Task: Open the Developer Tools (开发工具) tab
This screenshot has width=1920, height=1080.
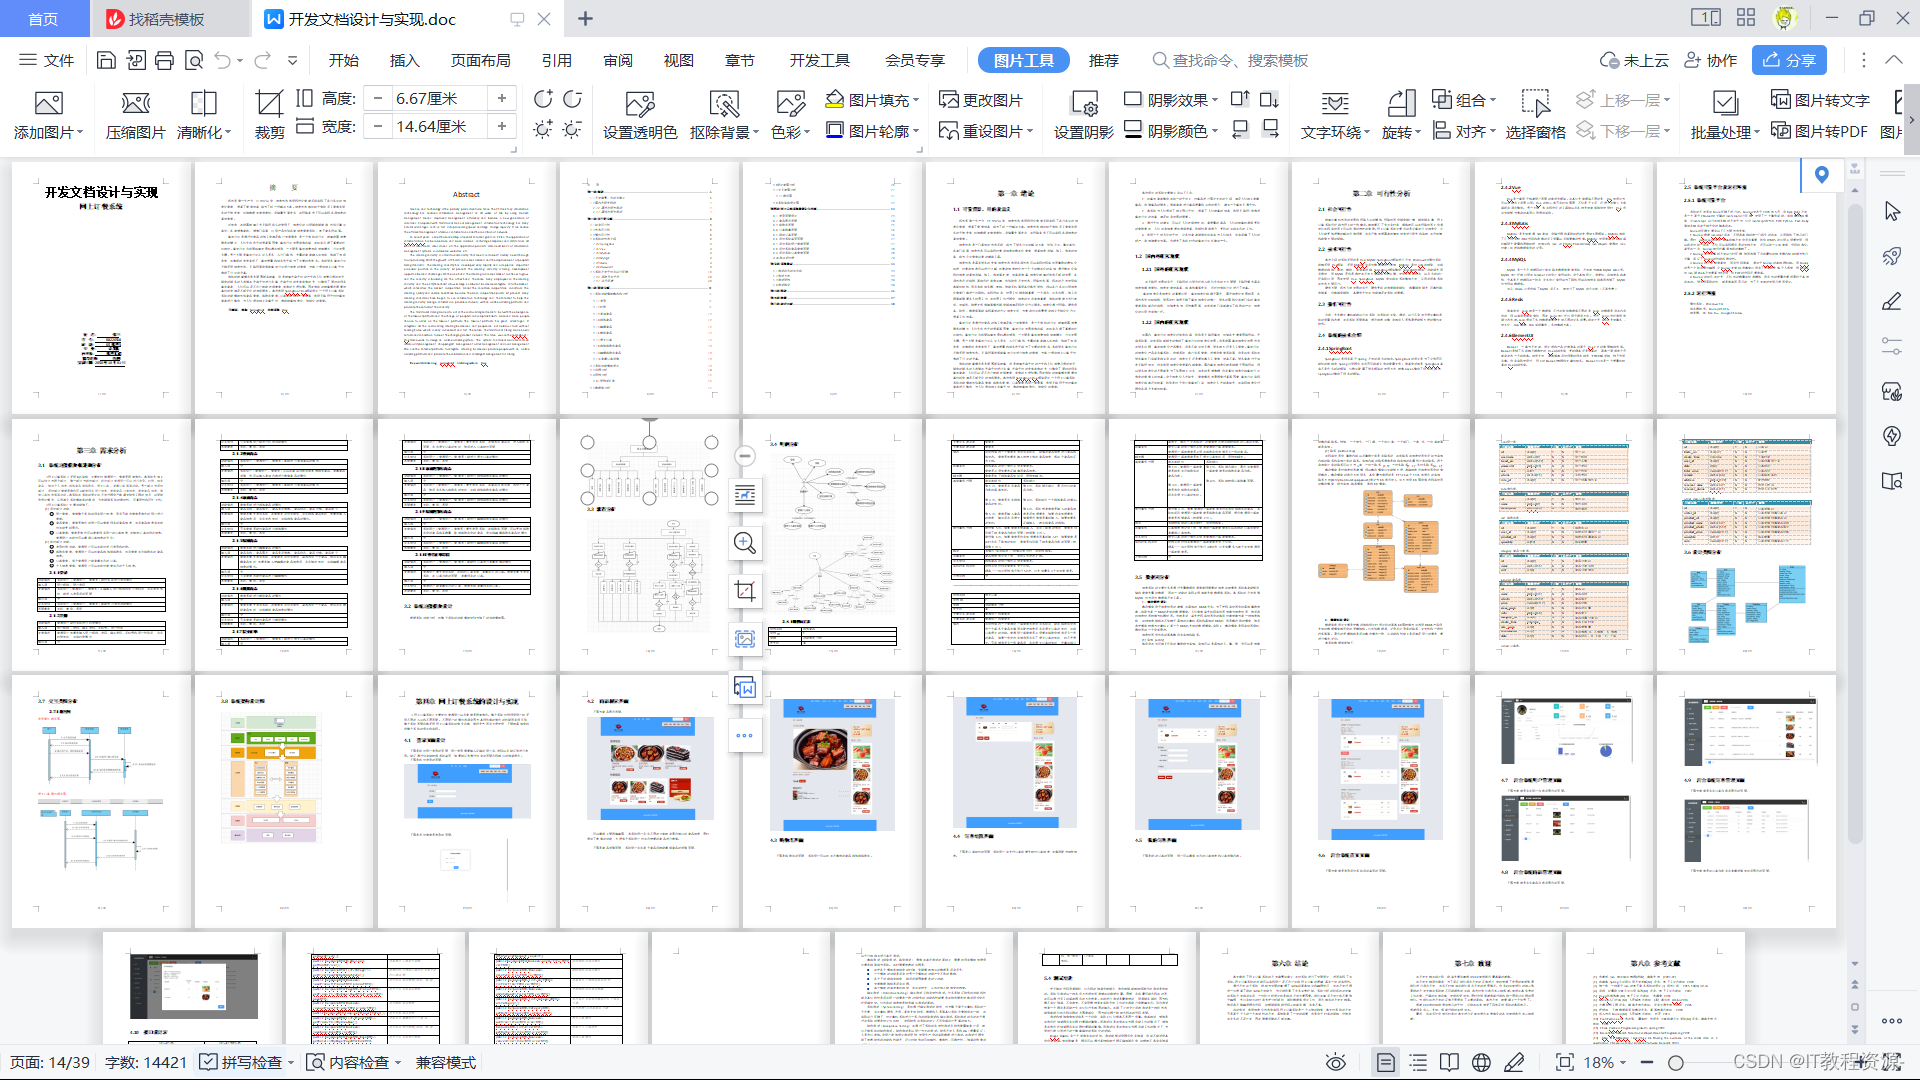Action: click(819, 60)
